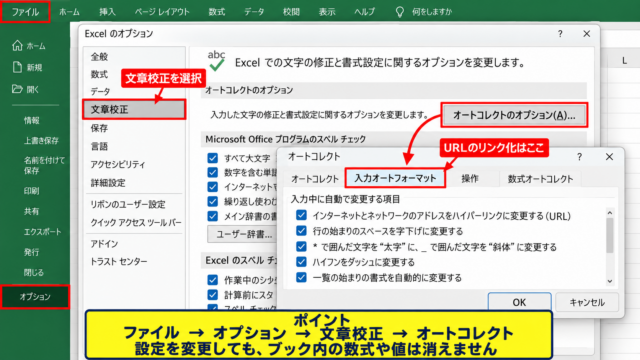Click the scroll up arrow in AutoFormat list
The height and width of the screenshot is (360, 640).
[610, 213]
